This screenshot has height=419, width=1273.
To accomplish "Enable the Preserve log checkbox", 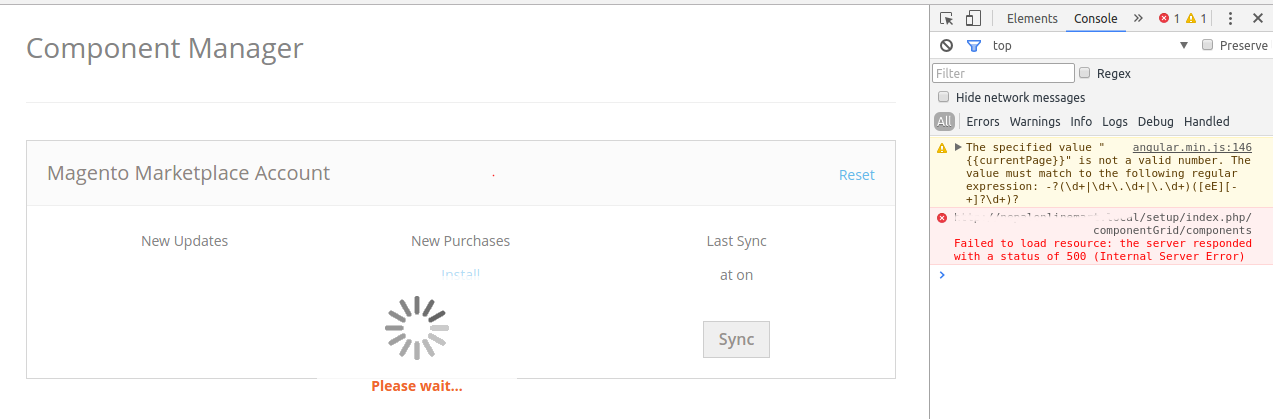I will click(1207, 45).
